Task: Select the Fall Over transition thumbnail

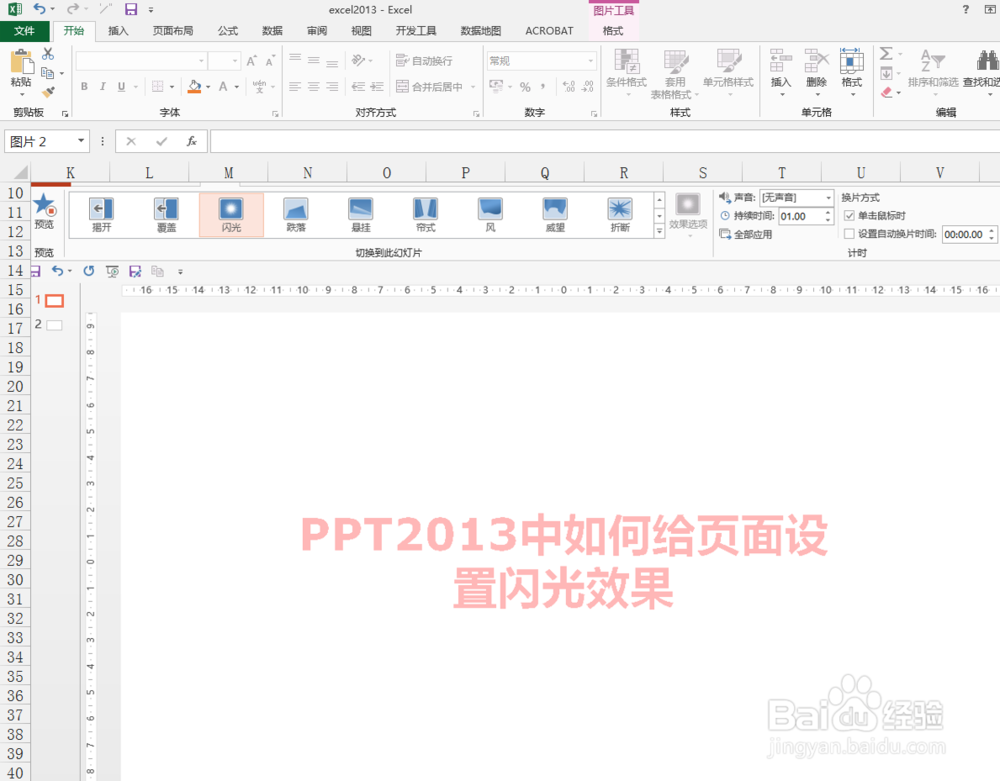Action: [x=295, y=215]
